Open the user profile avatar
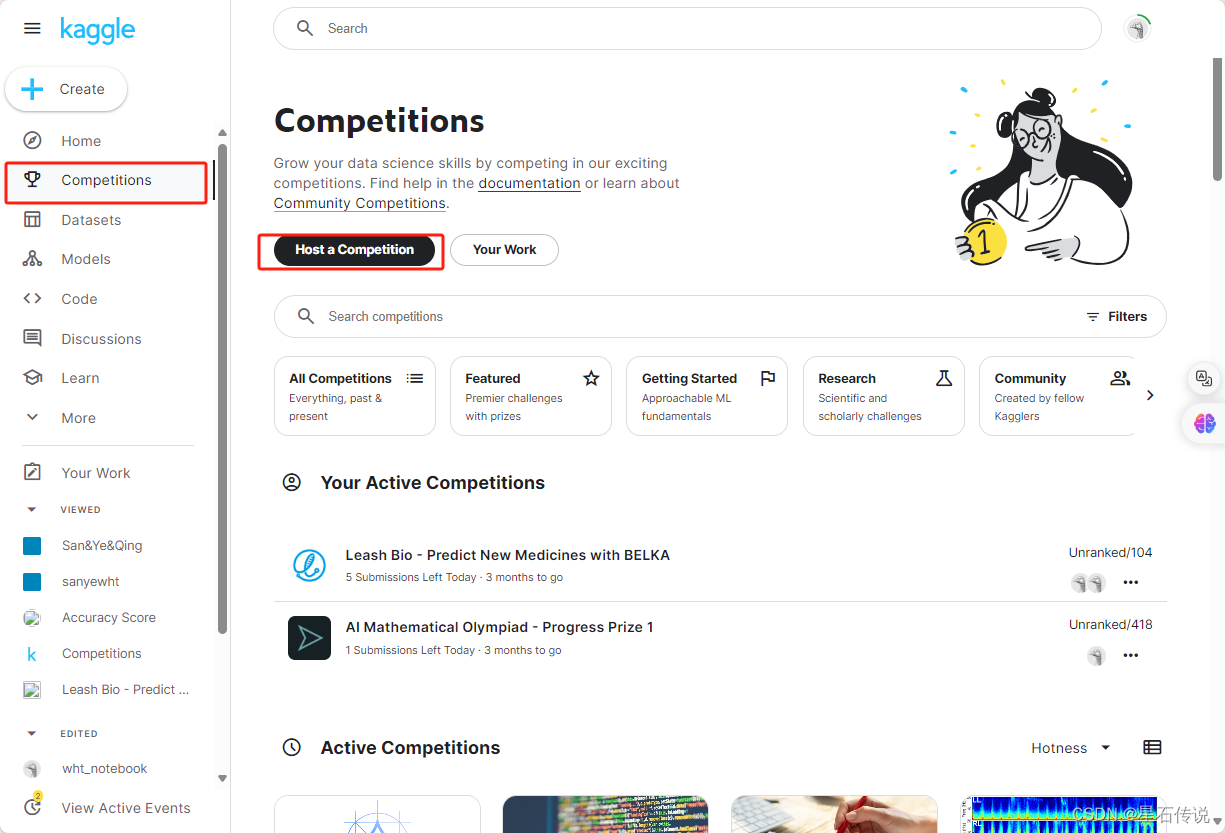 tap(1137, 29)
